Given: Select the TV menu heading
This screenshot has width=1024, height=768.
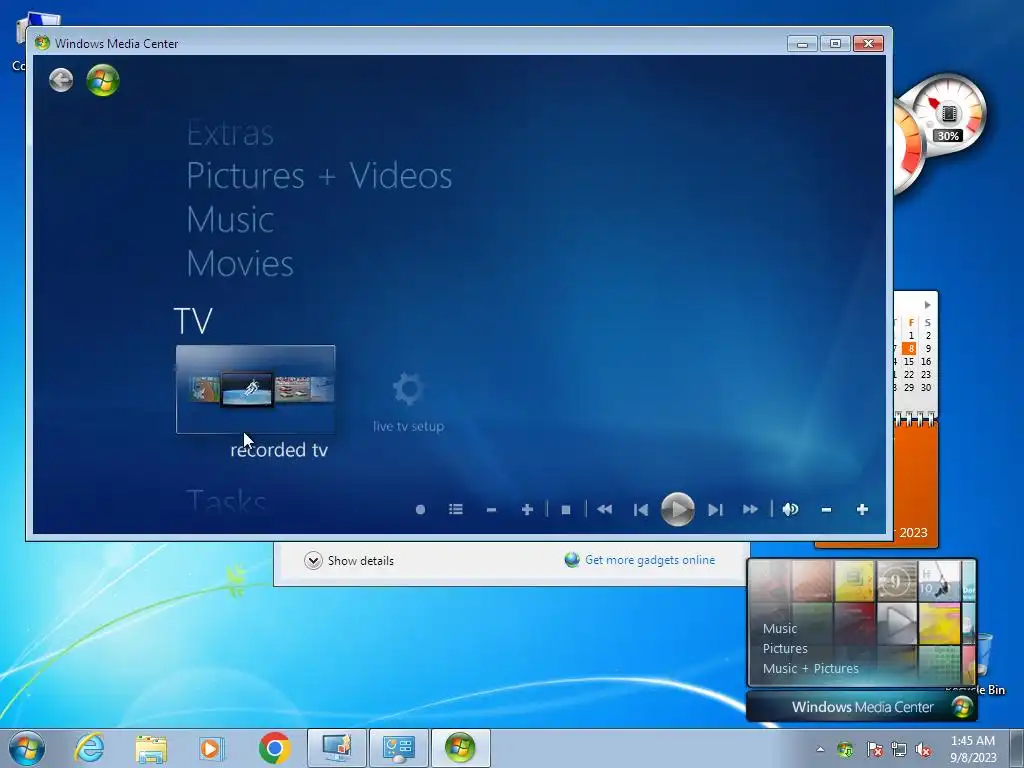Looking at the screenshot, I should tap(193, 321).
